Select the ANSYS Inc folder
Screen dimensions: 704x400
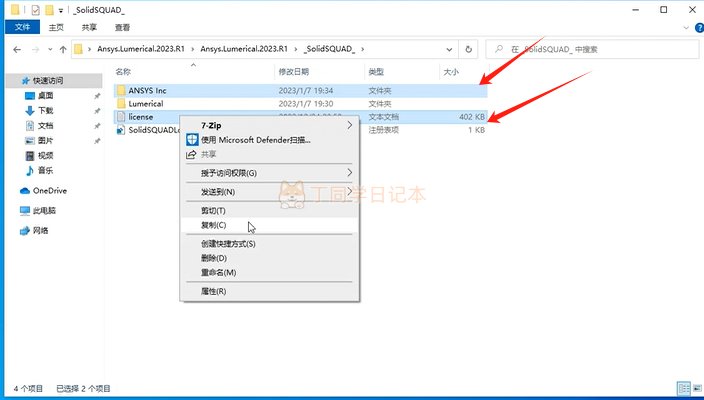click(300, 91)
